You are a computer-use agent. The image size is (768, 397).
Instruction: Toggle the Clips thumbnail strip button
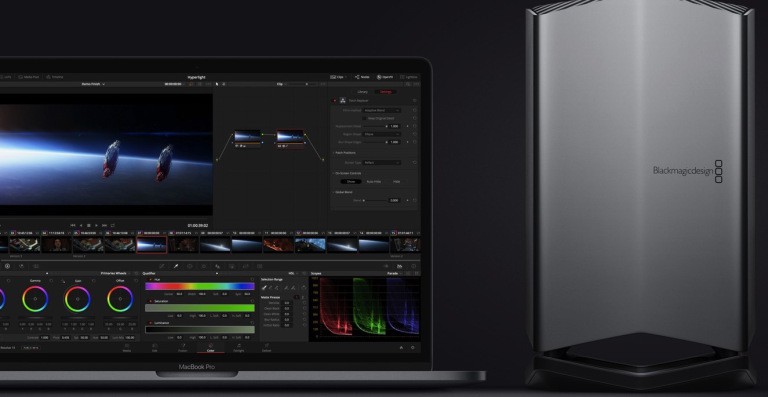[x=336, y=77]
